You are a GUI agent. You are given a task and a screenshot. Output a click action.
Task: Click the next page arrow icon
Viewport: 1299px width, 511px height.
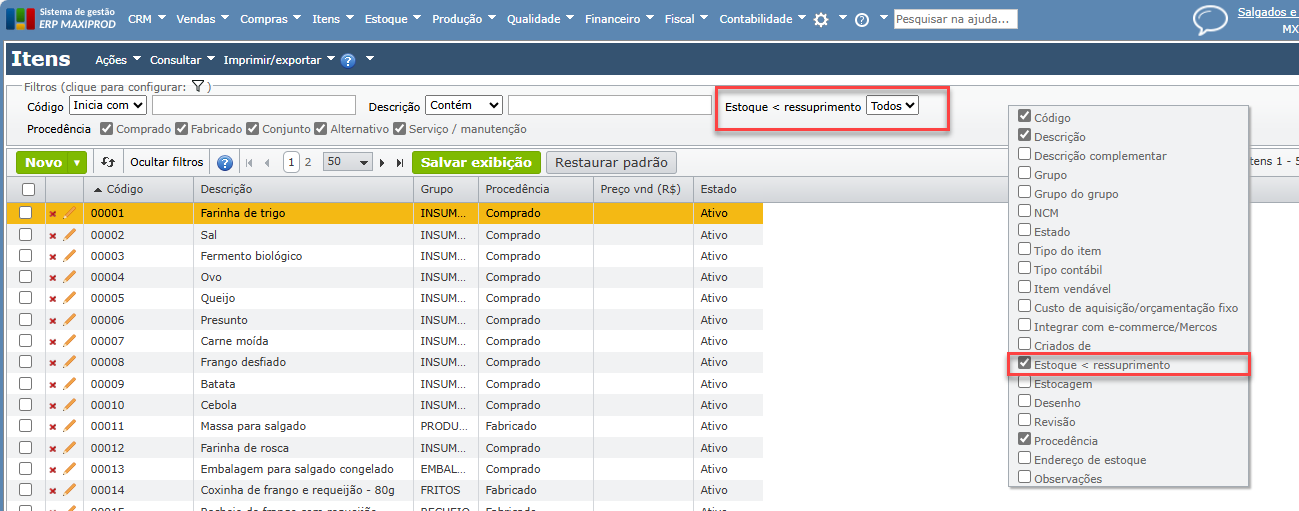coord(382,162)
